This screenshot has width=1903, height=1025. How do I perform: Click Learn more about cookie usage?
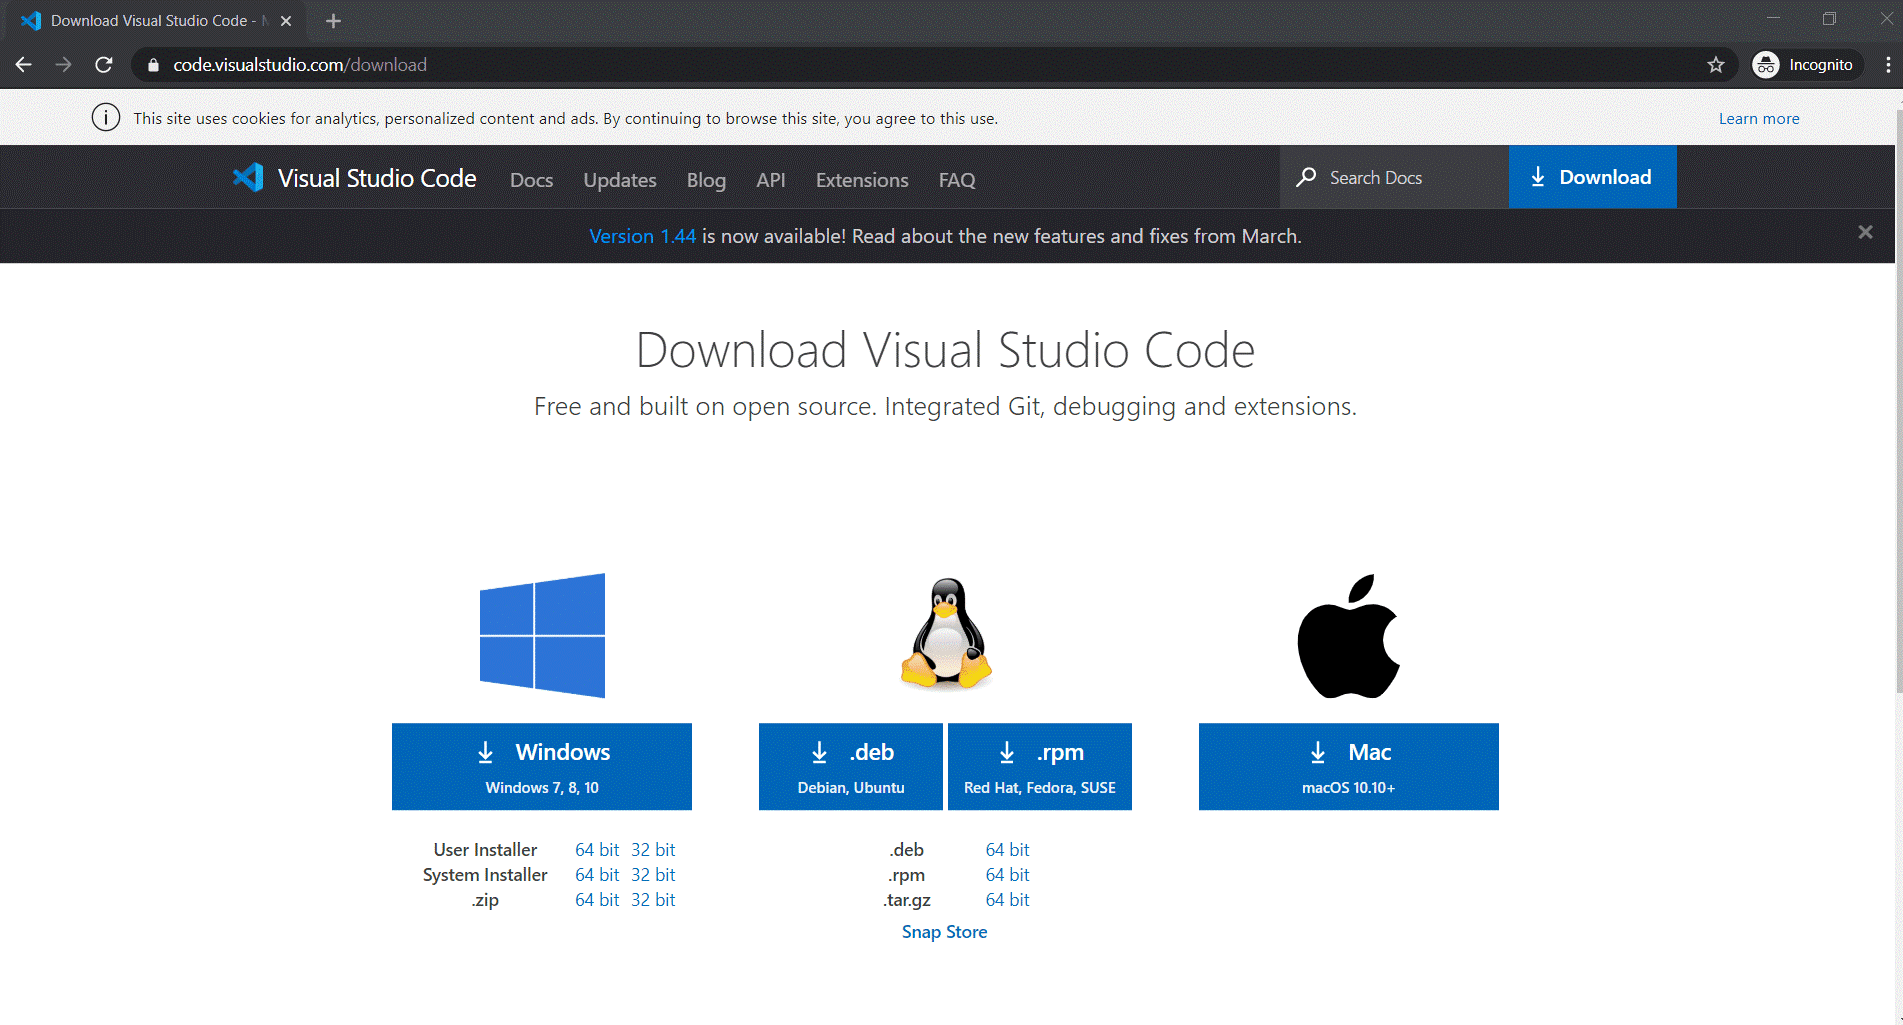[x=1759, y=118]
